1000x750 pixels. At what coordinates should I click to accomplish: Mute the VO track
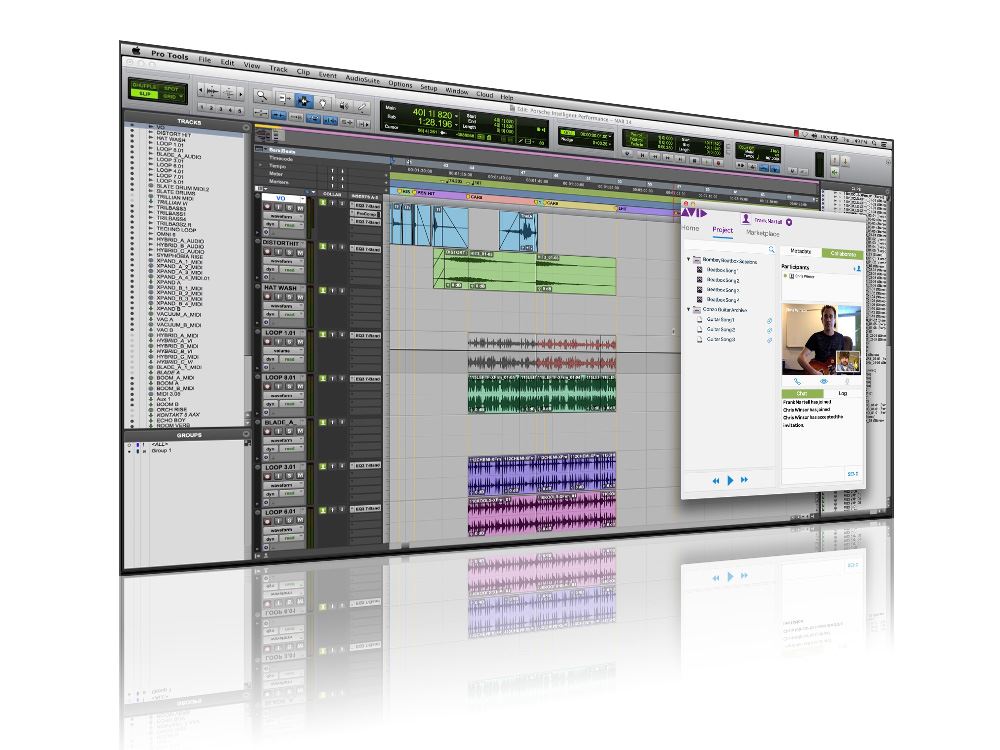click(300, 209)
